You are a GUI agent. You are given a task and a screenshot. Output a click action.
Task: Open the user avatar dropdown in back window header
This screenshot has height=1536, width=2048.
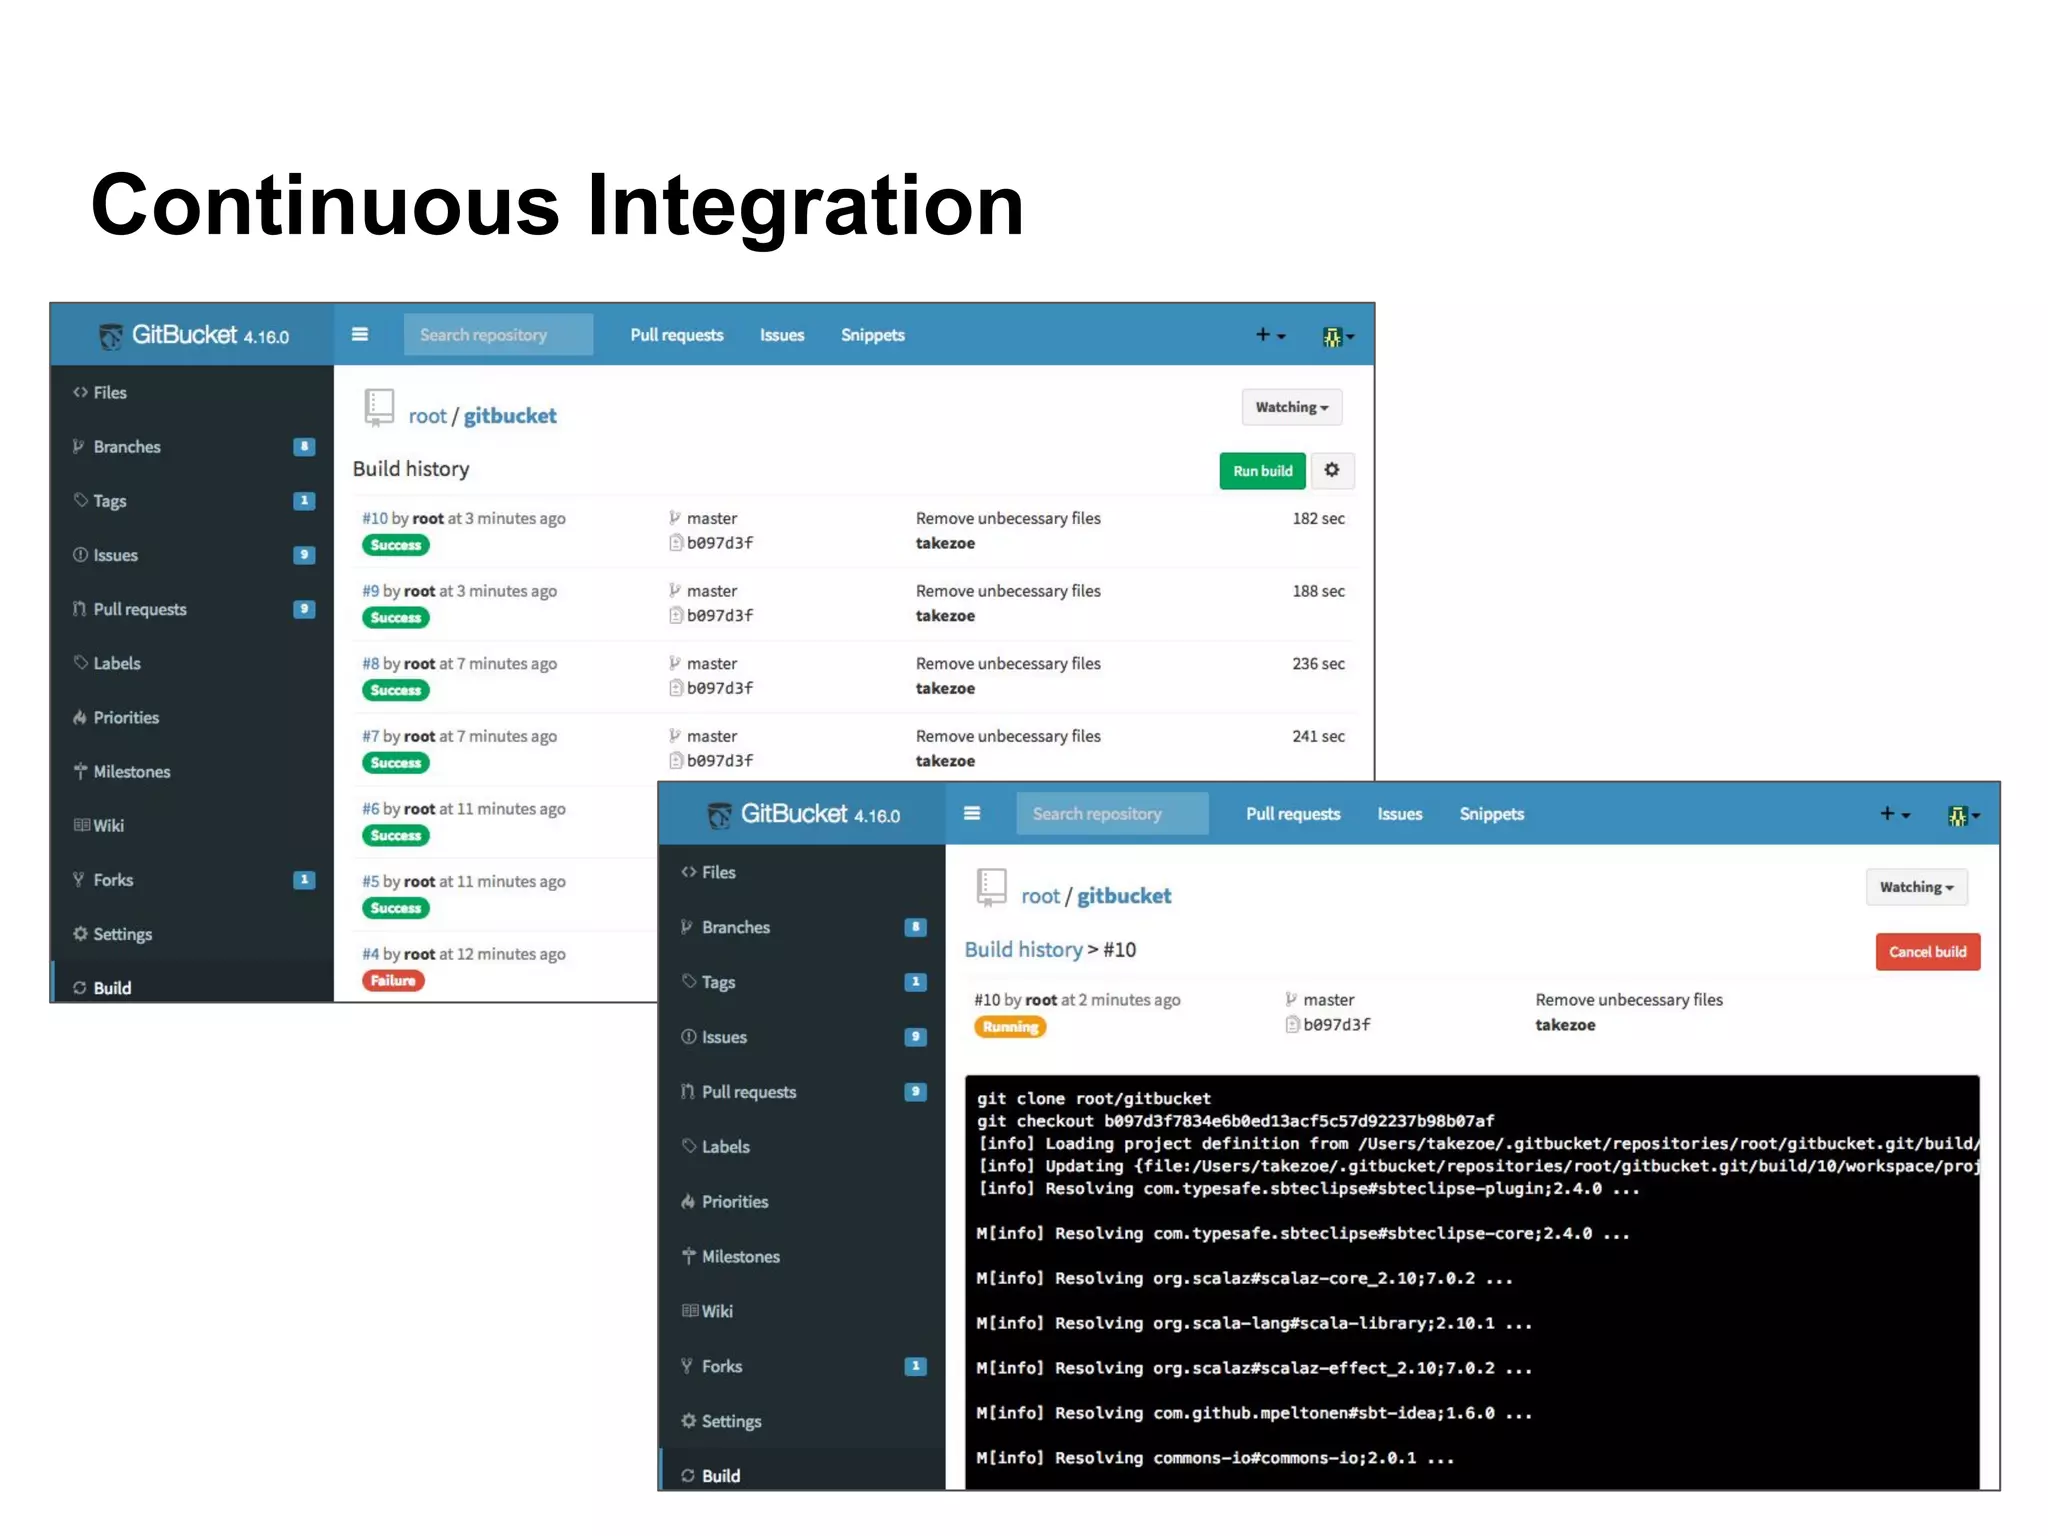pyautogui.click(x=1338, y=337)
